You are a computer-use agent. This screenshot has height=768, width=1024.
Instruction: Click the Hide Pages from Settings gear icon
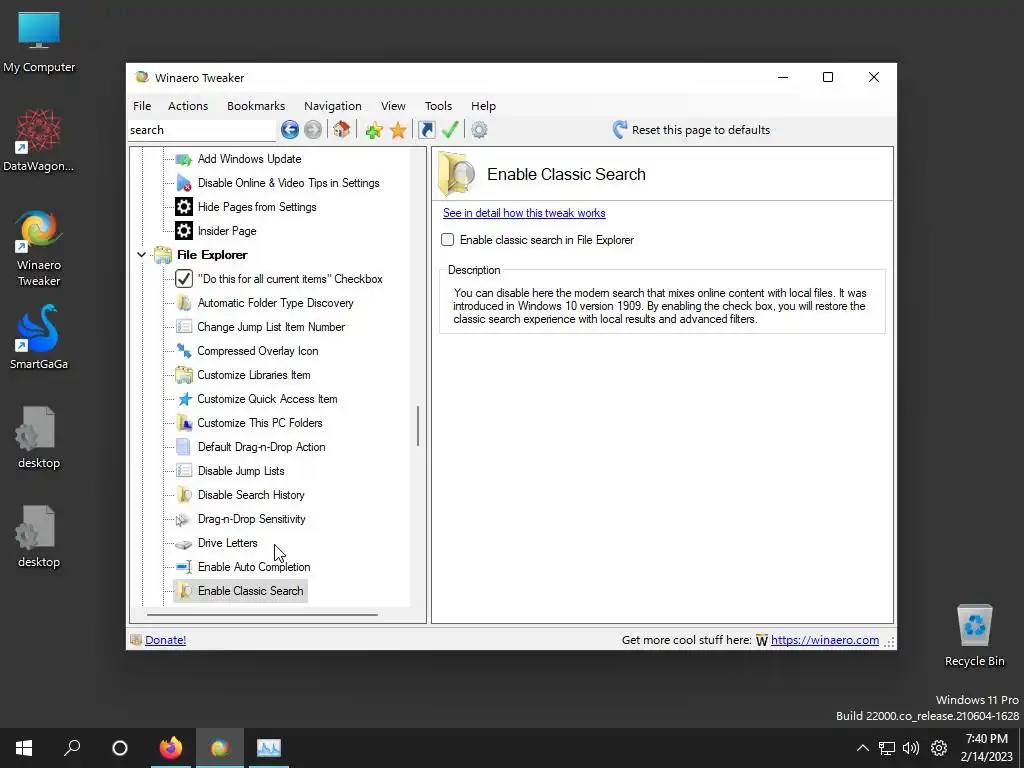184,207
